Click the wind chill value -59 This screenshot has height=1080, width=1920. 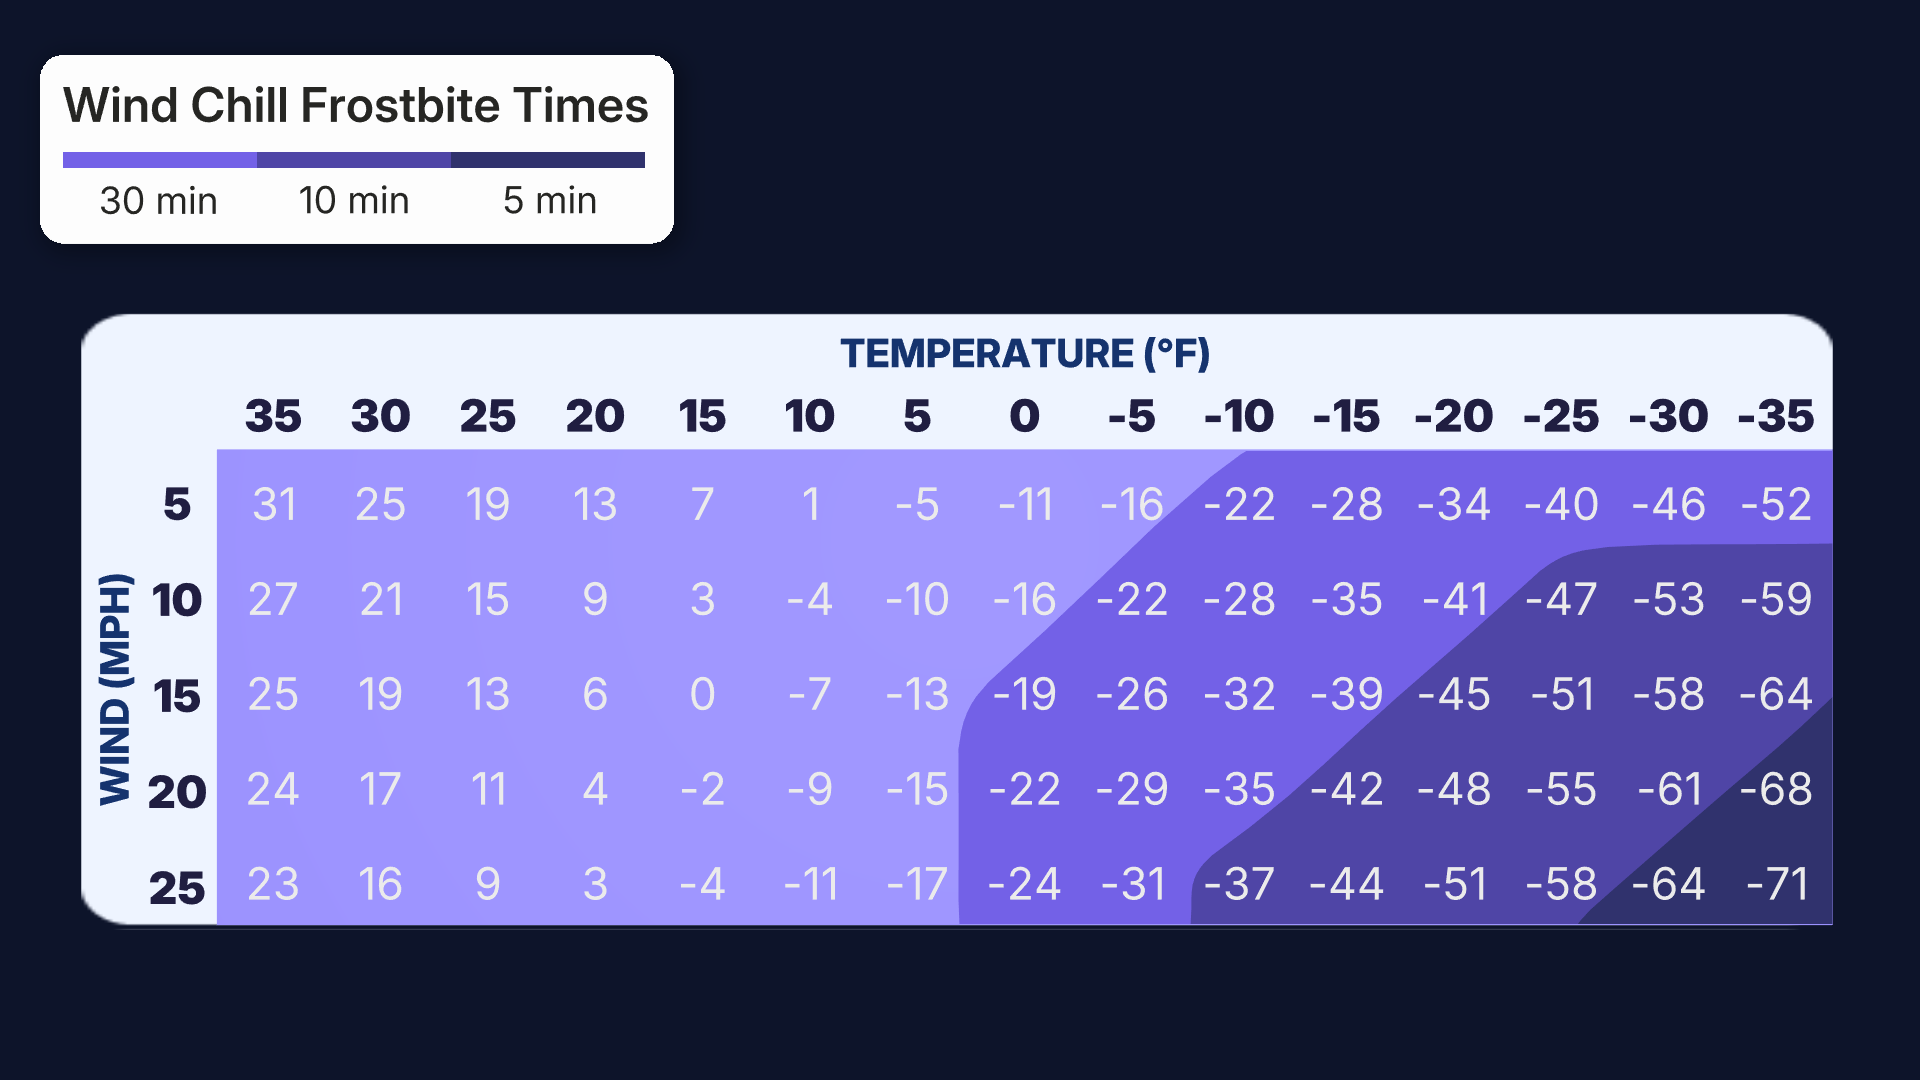[1776, 599]
